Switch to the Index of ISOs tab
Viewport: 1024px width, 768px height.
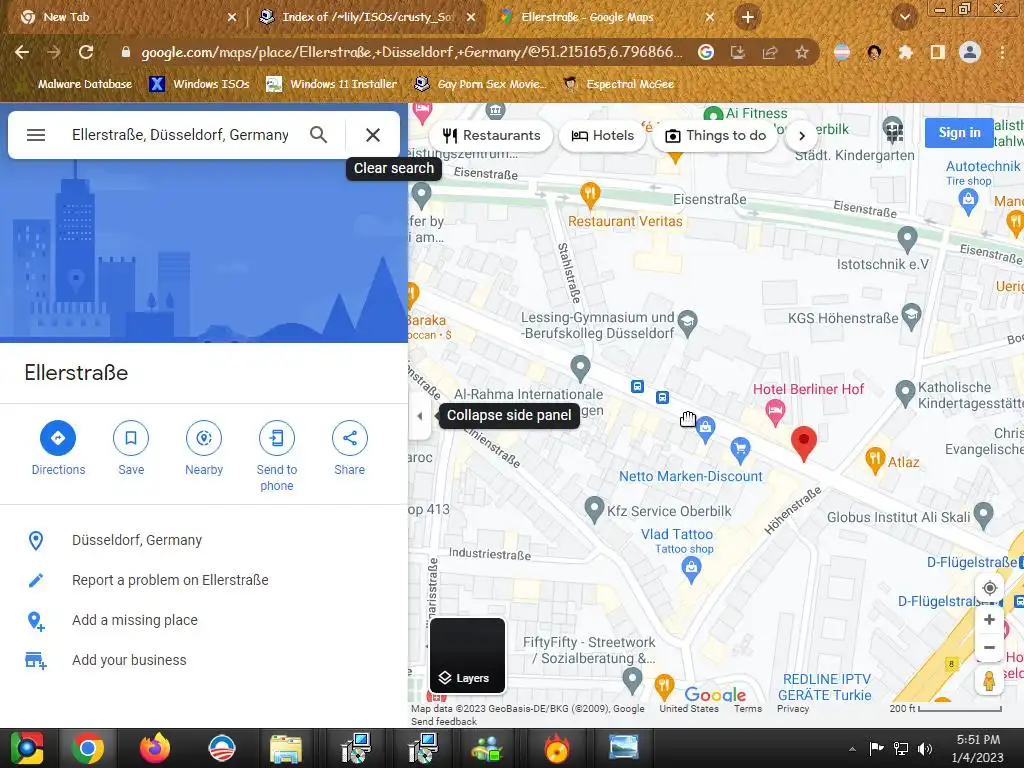[368, 17]
